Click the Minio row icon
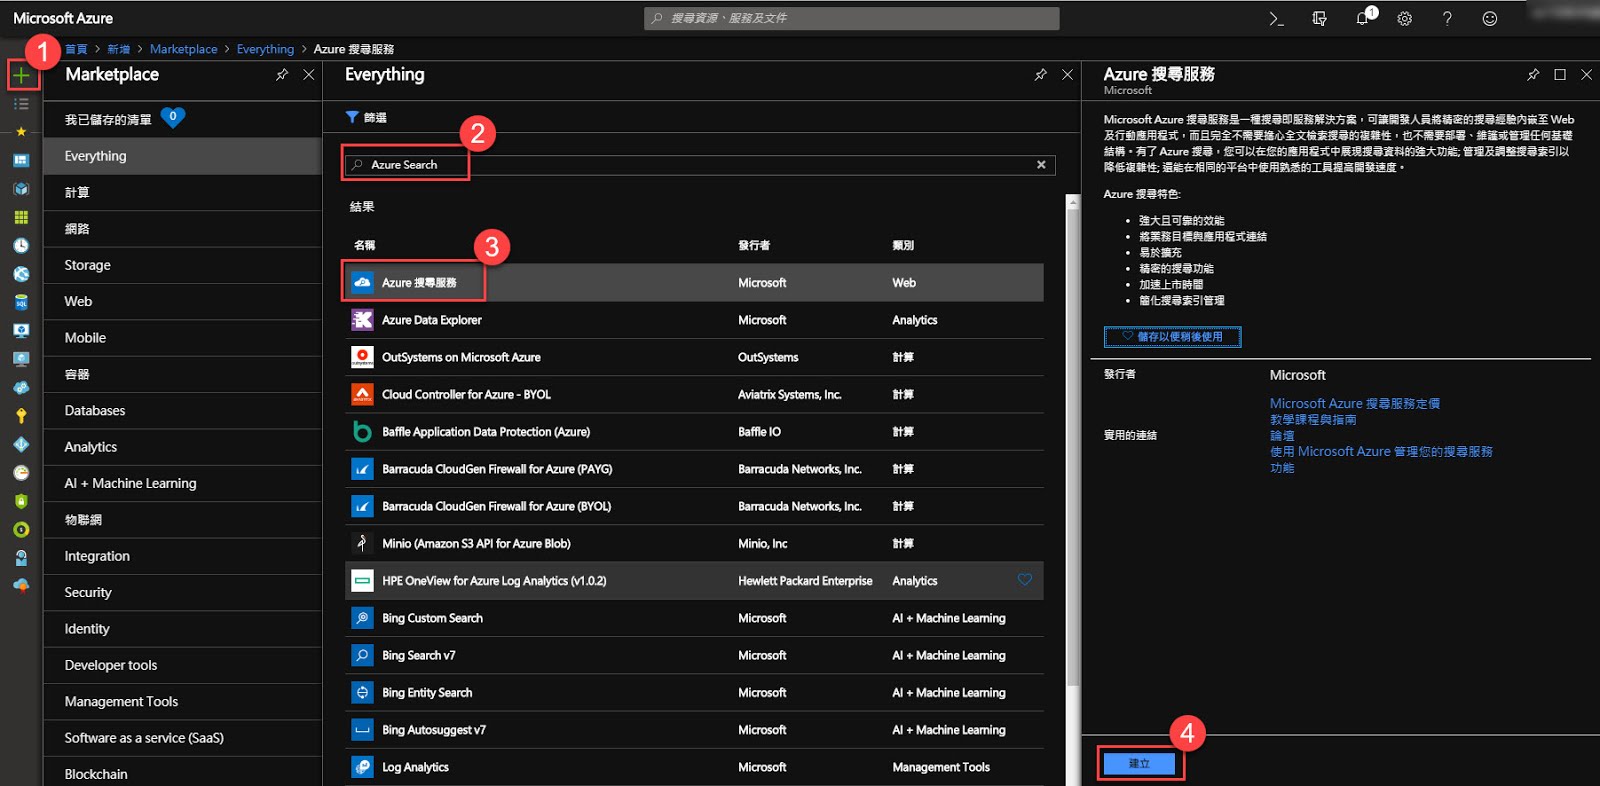Screen dimensions: 1600x786 point(362,544)
